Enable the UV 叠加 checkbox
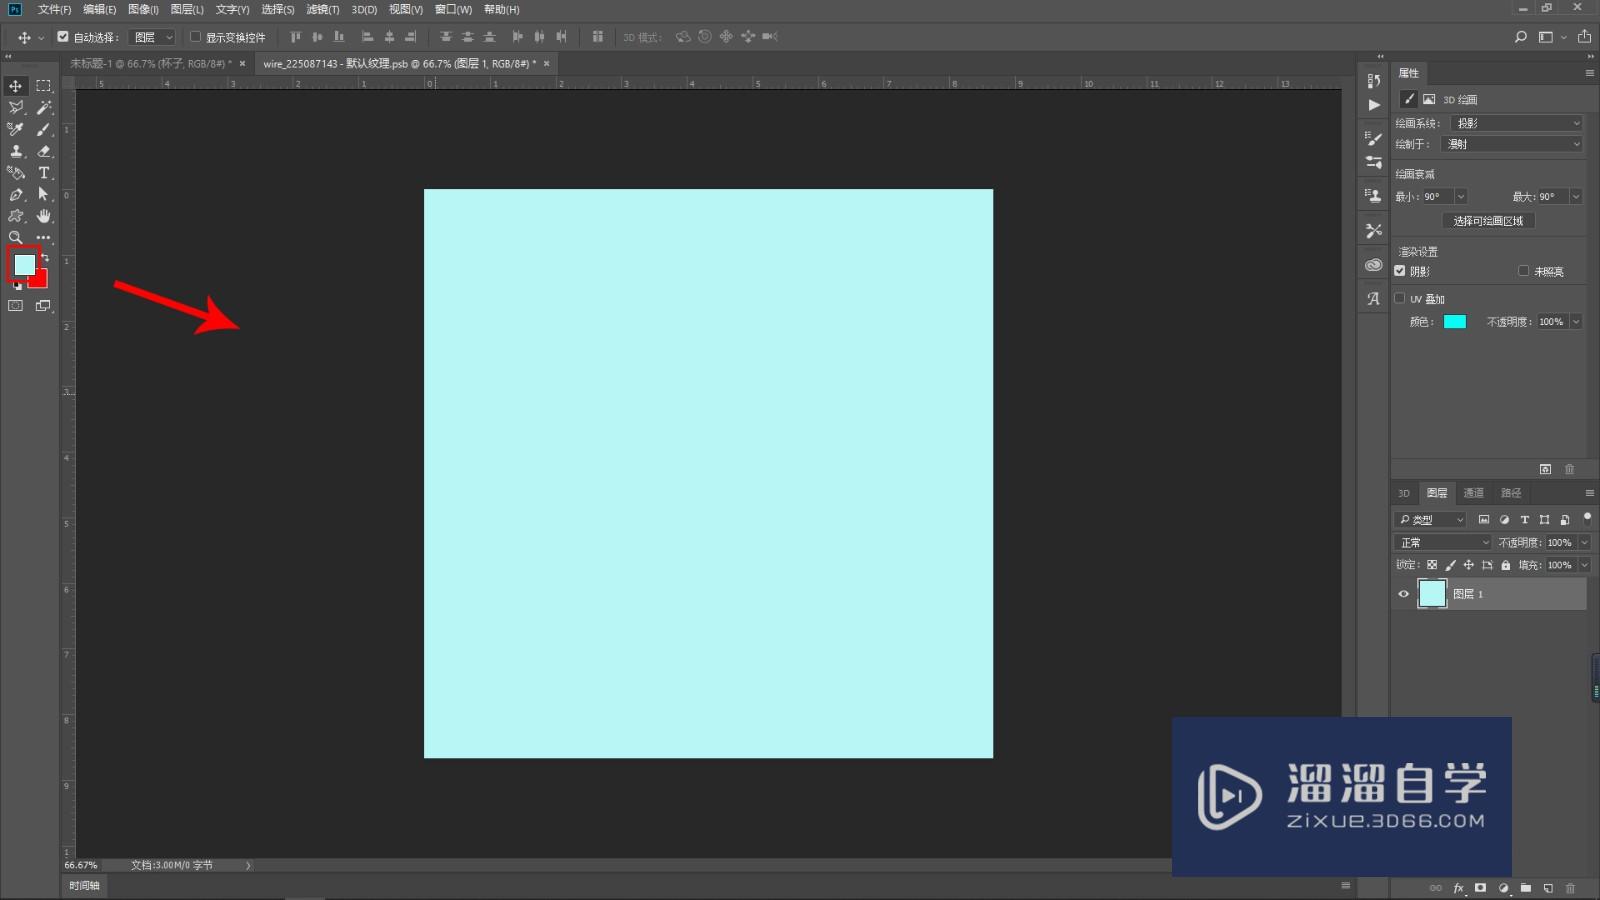Image resolution: width=1600 pixels, height=900 pixels. tap(1400, 298)
